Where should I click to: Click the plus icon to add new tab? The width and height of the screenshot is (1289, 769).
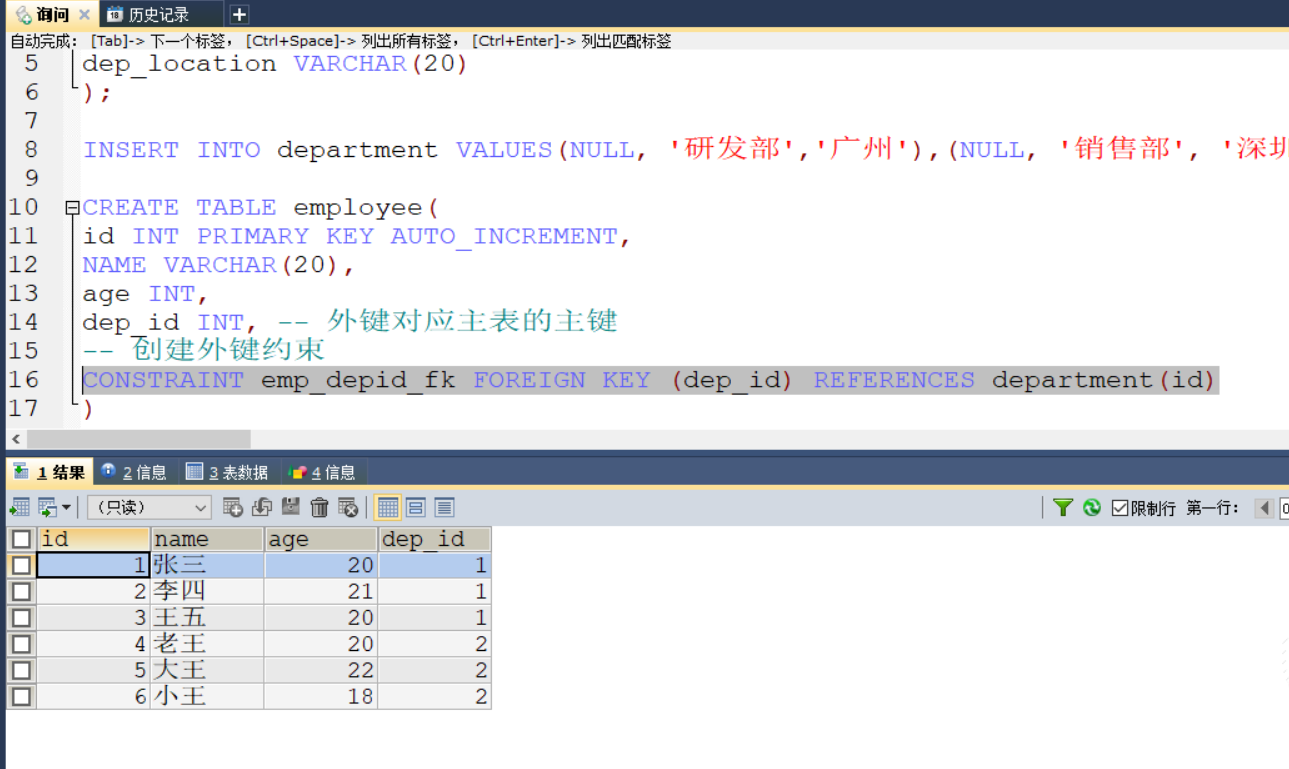pyautogui.click(x=239, y=15)
